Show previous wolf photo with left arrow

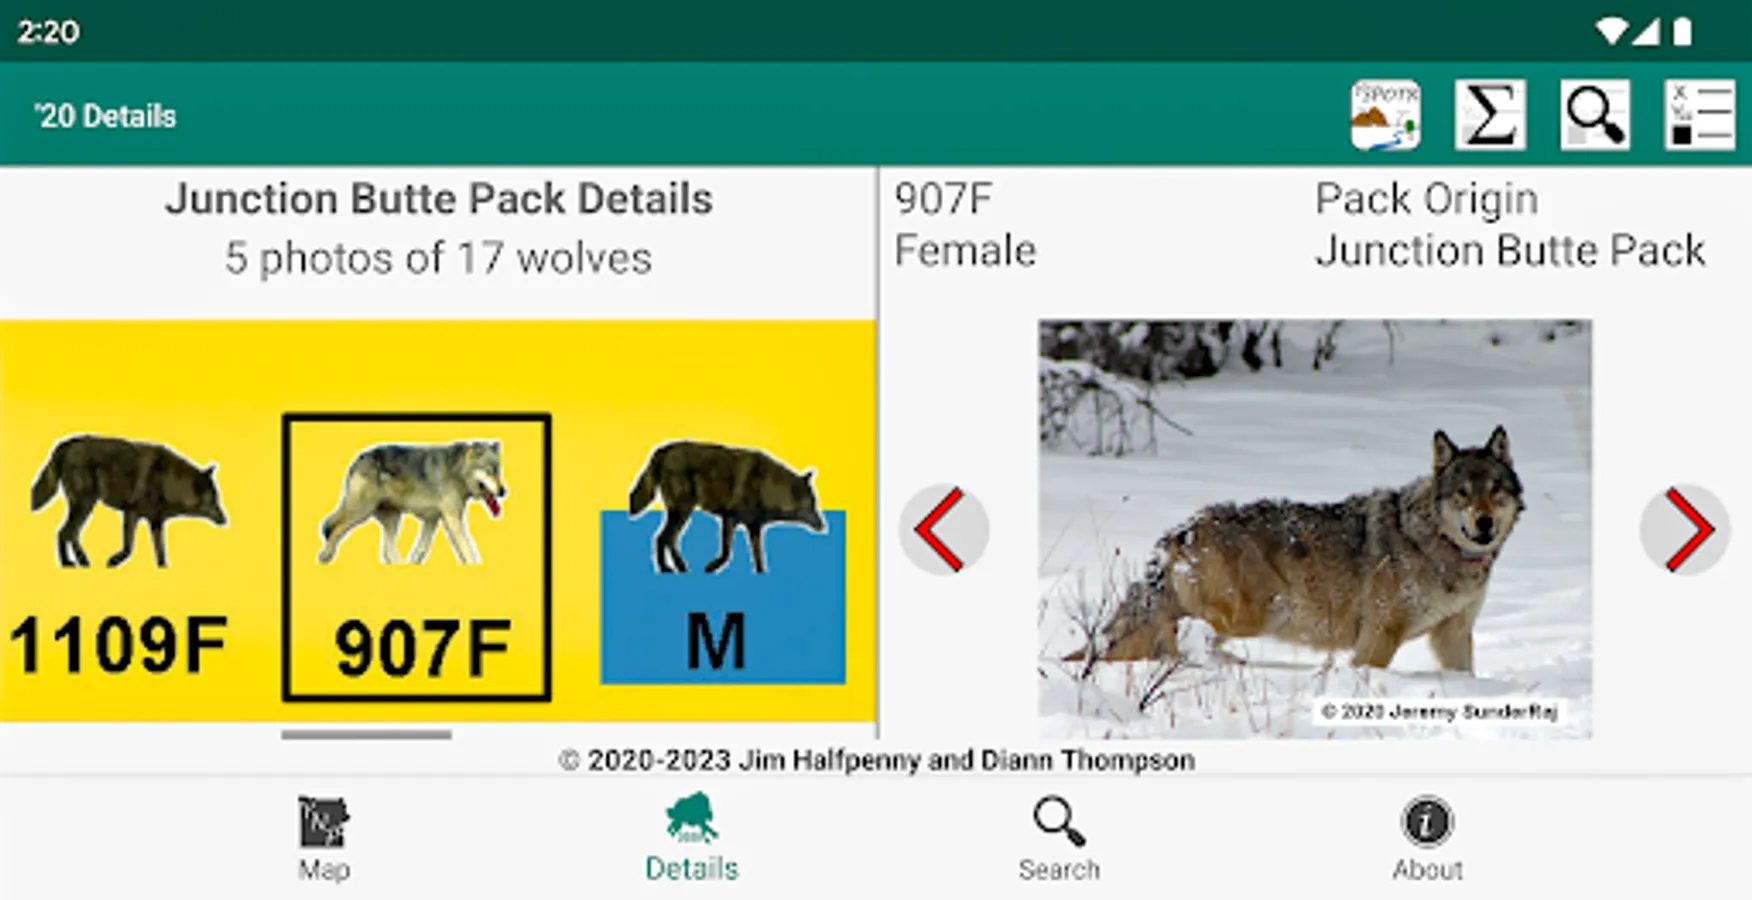[x=943, y=530]
